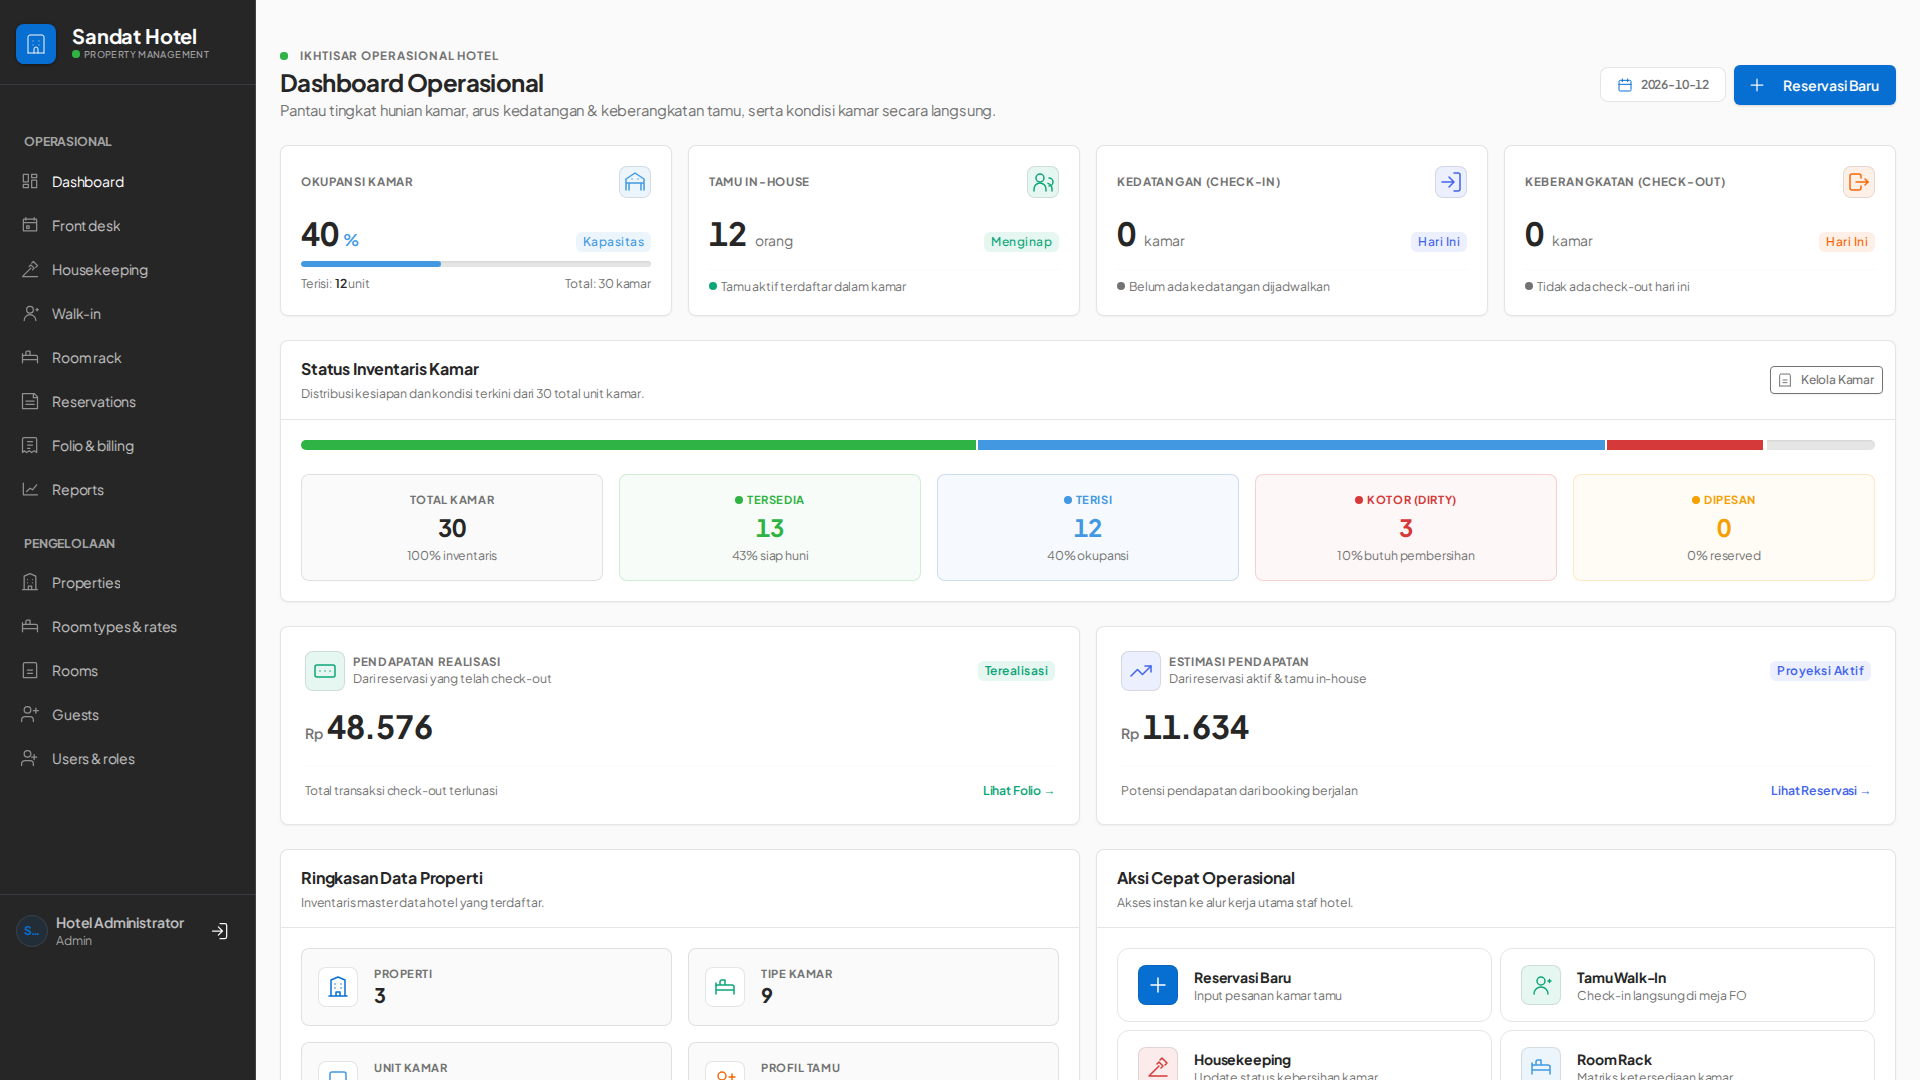Follow the Lihat Reservasi link
Image resolution: width=1920 pixels, height=1080 pixels.
[x=1820, y=791]
